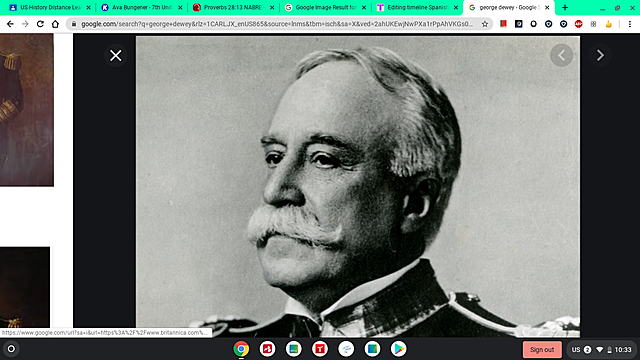This screenshot has width=640, height=360.
Task: Click the browser back arrow
Action: click(10, 24)
